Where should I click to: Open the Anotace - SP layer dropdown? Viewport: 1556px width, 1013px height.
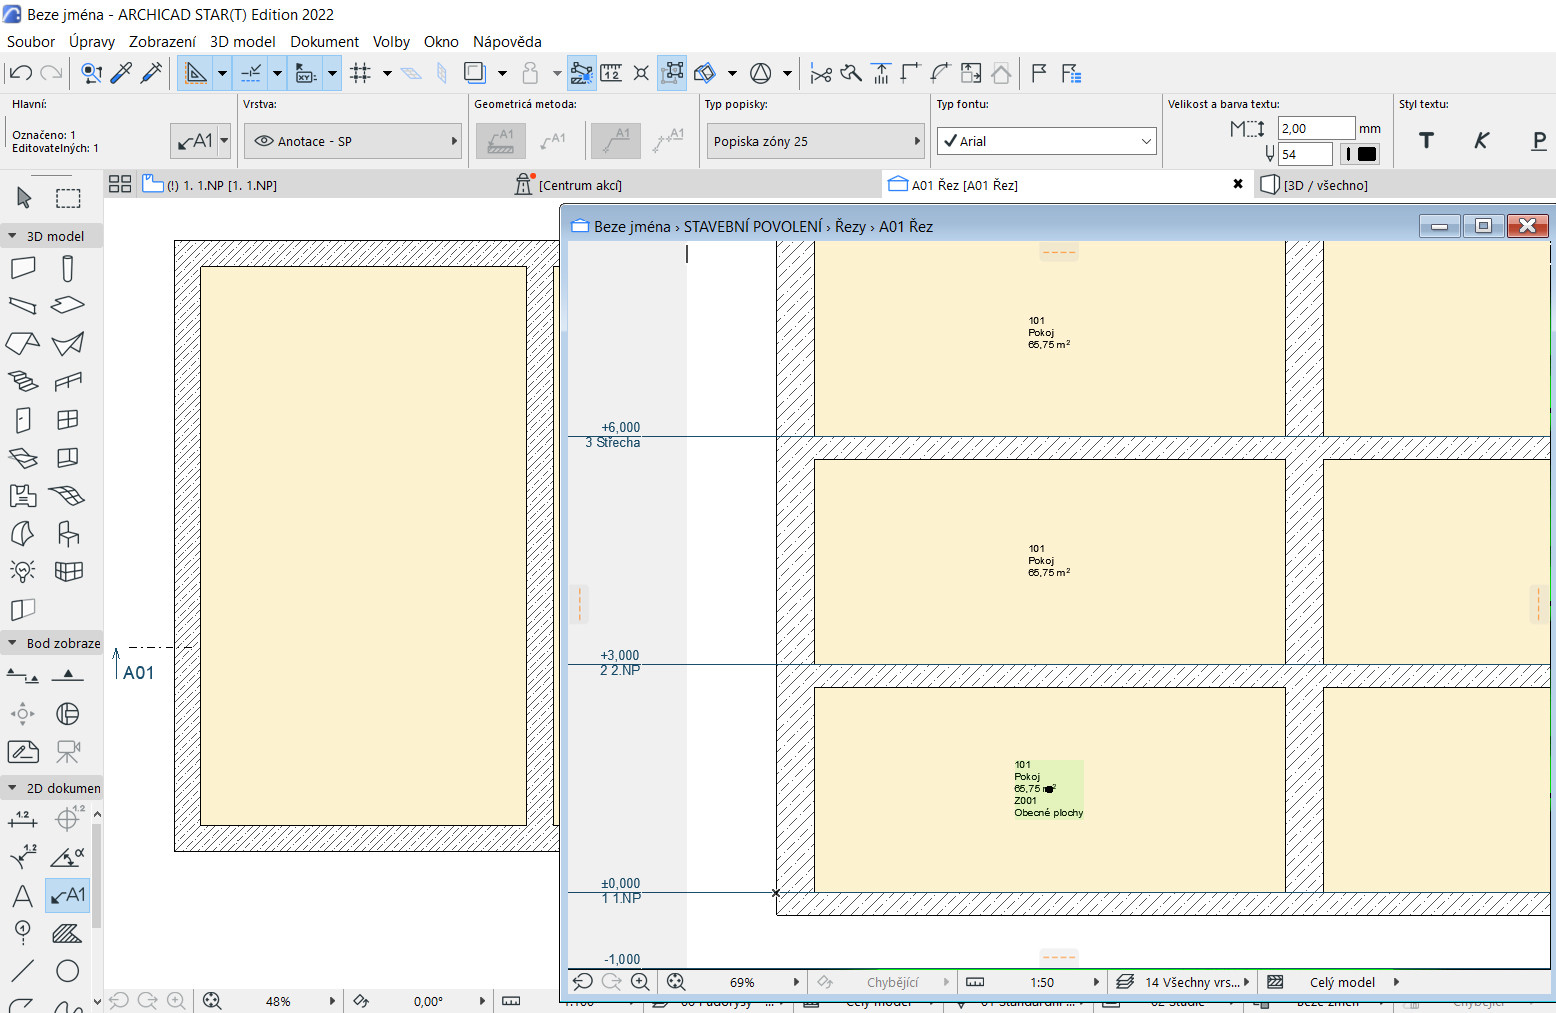click(352, 141)
